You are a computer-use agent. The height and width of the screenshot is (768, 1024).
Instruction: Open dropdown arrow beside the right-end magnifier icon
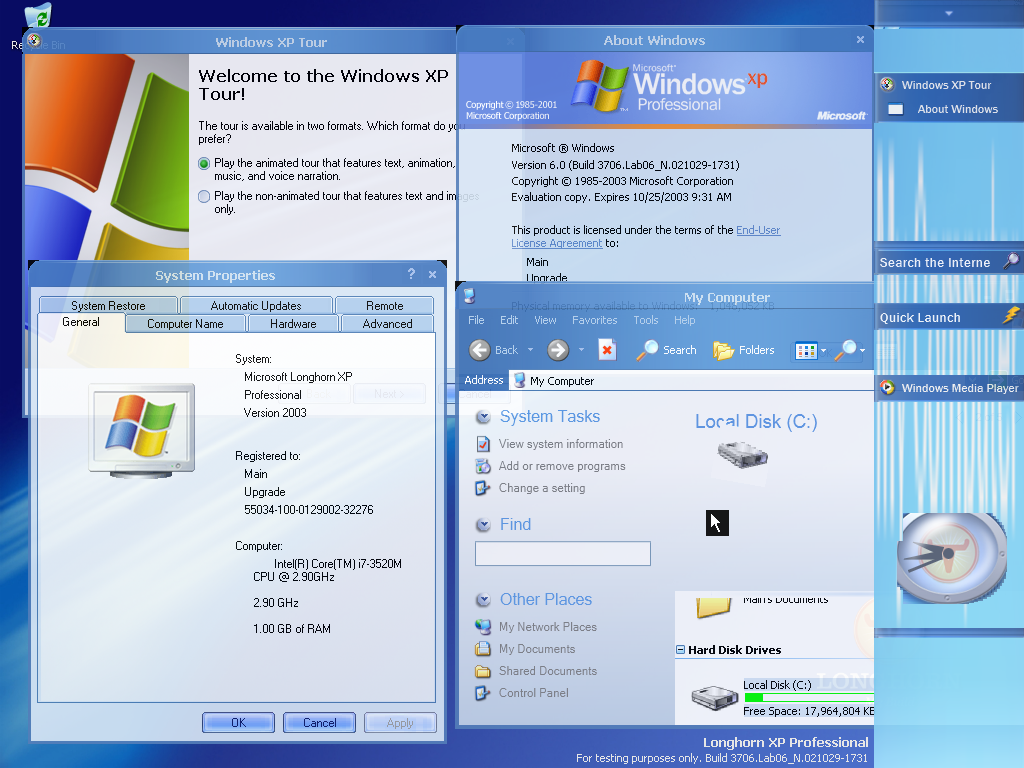coord(863,351)
